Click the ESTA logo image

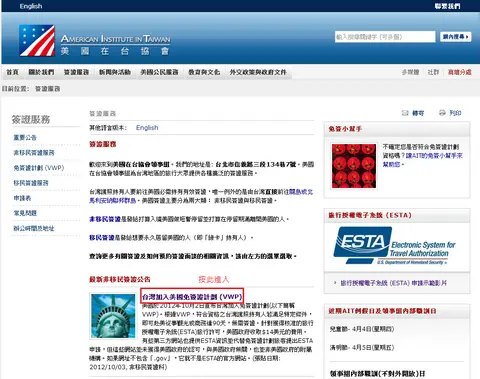(395, 245)
